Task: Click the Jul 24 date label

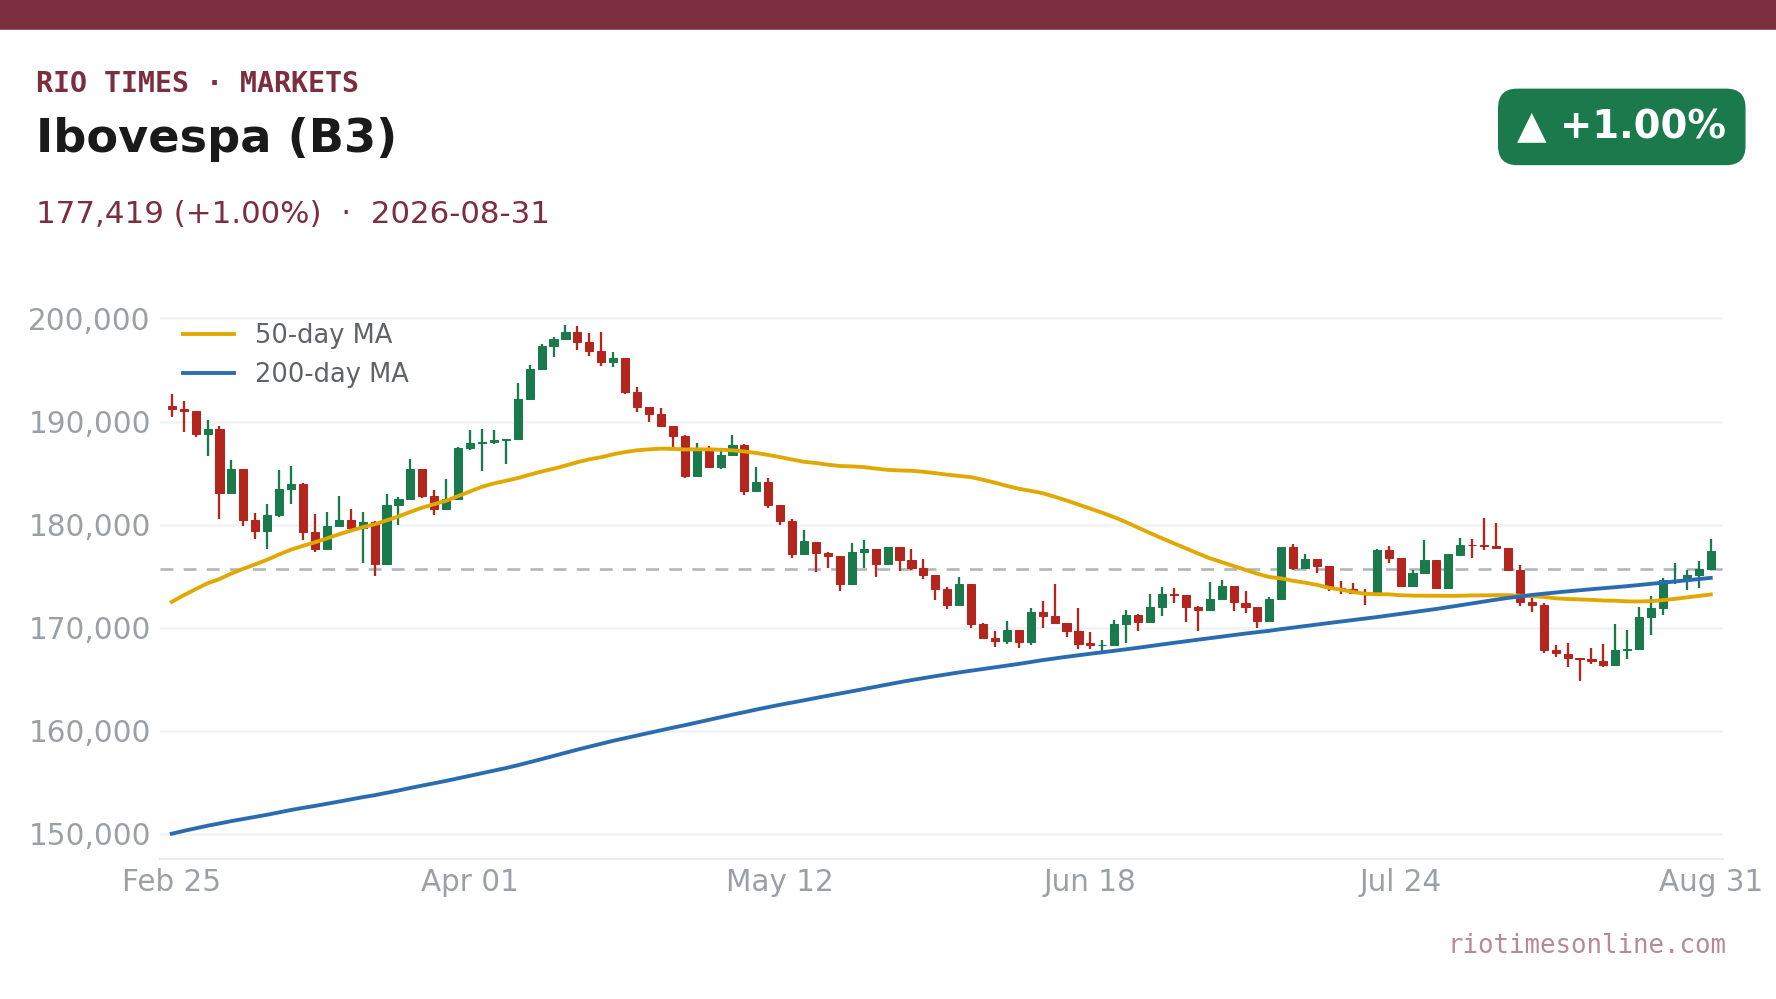Action: pos(1399,882)
